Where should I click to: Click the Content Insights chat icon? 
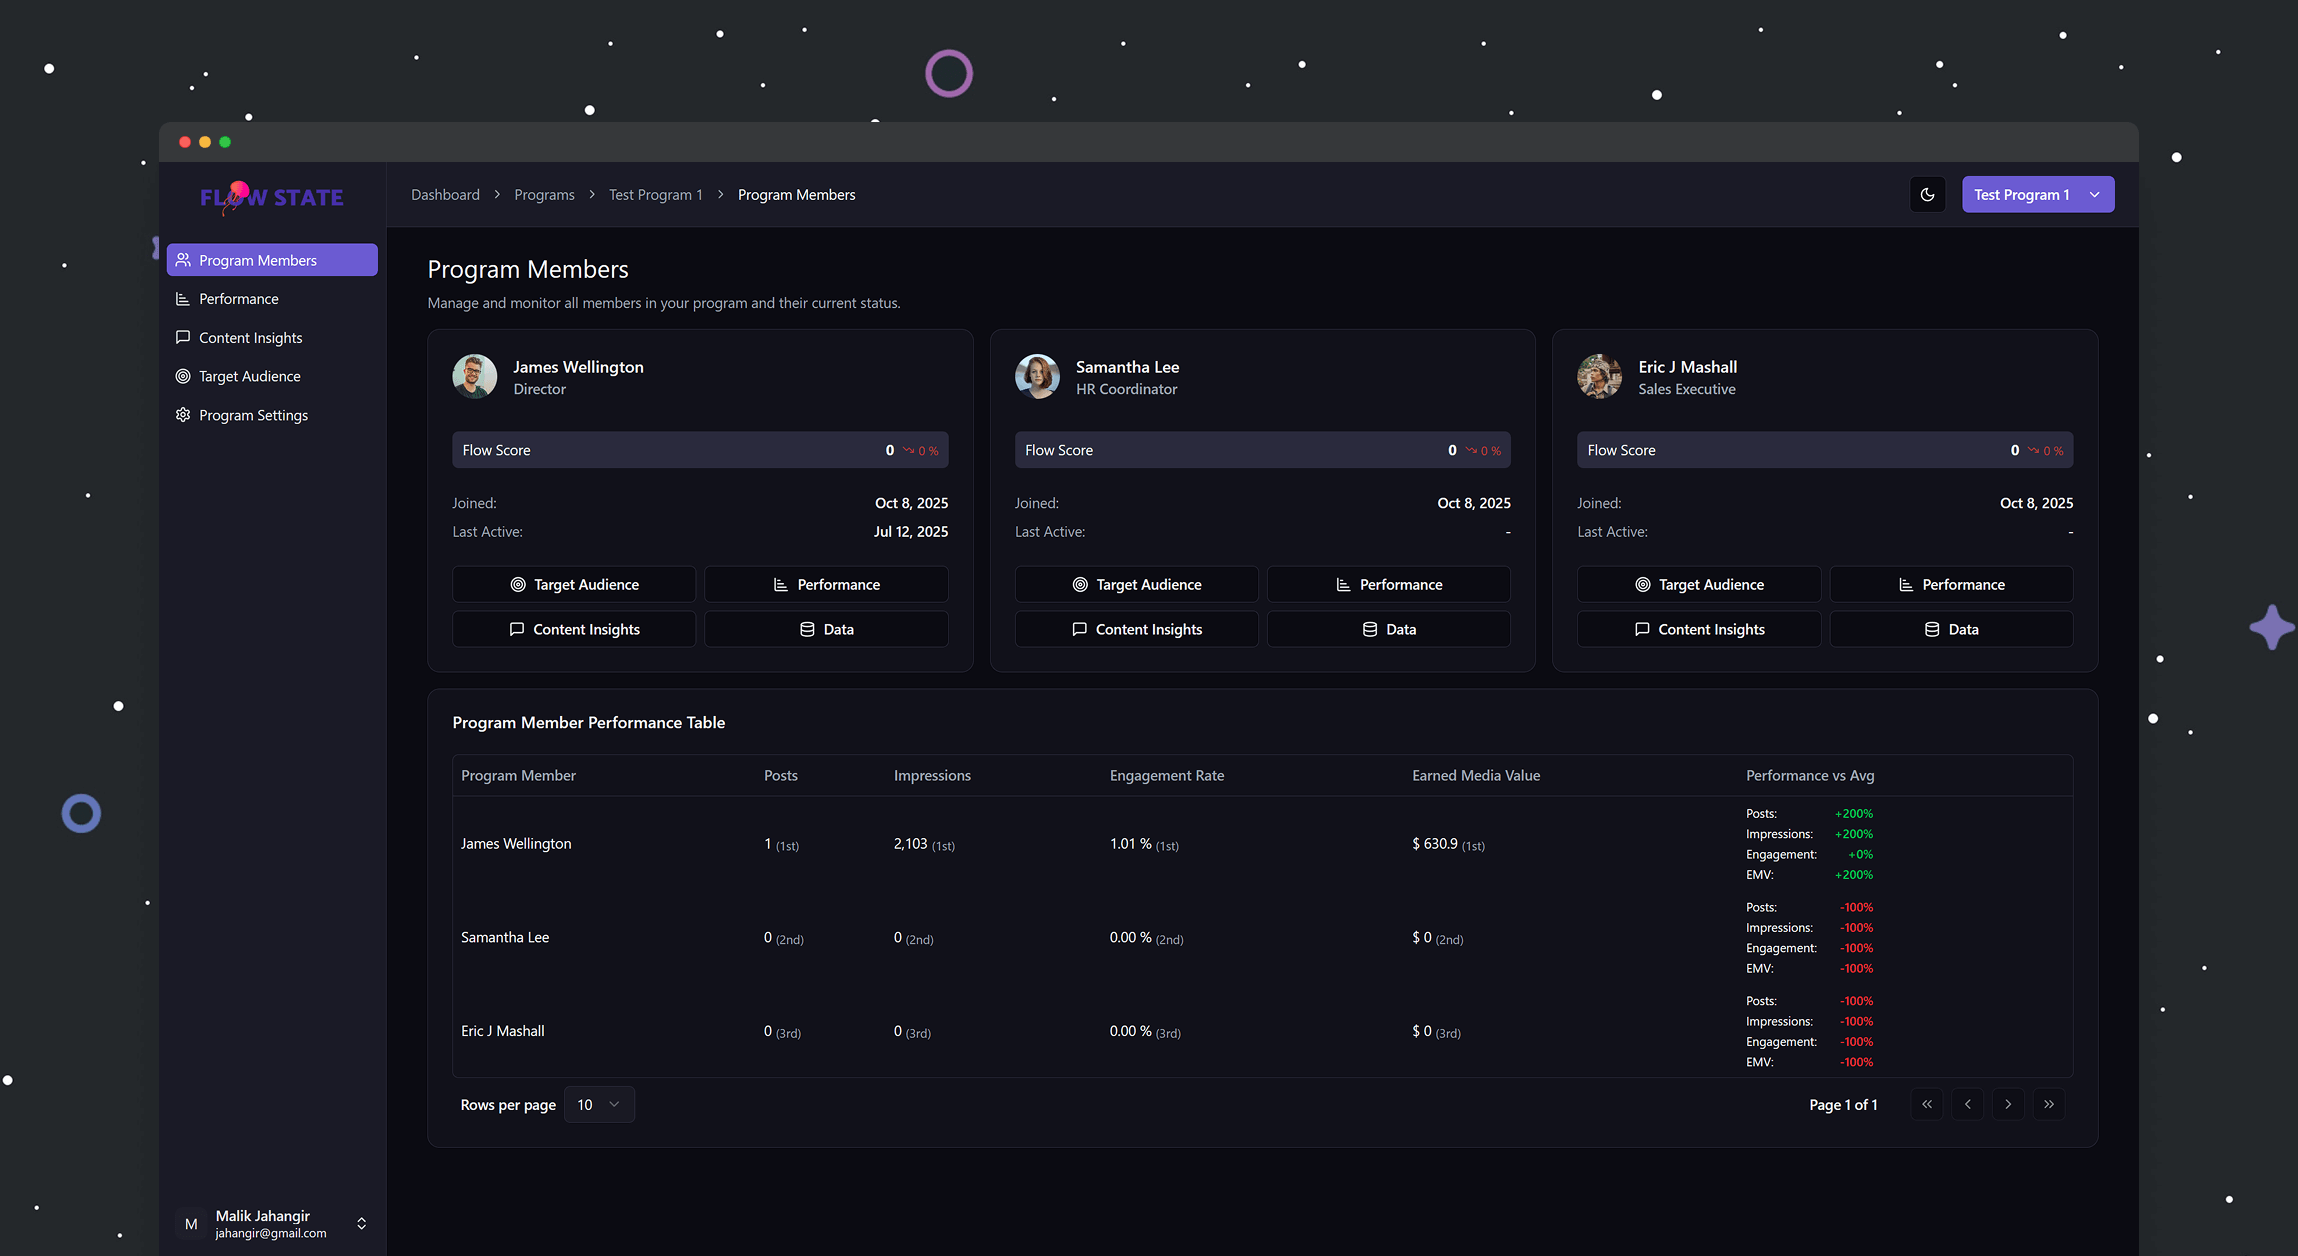click(183, 337)
